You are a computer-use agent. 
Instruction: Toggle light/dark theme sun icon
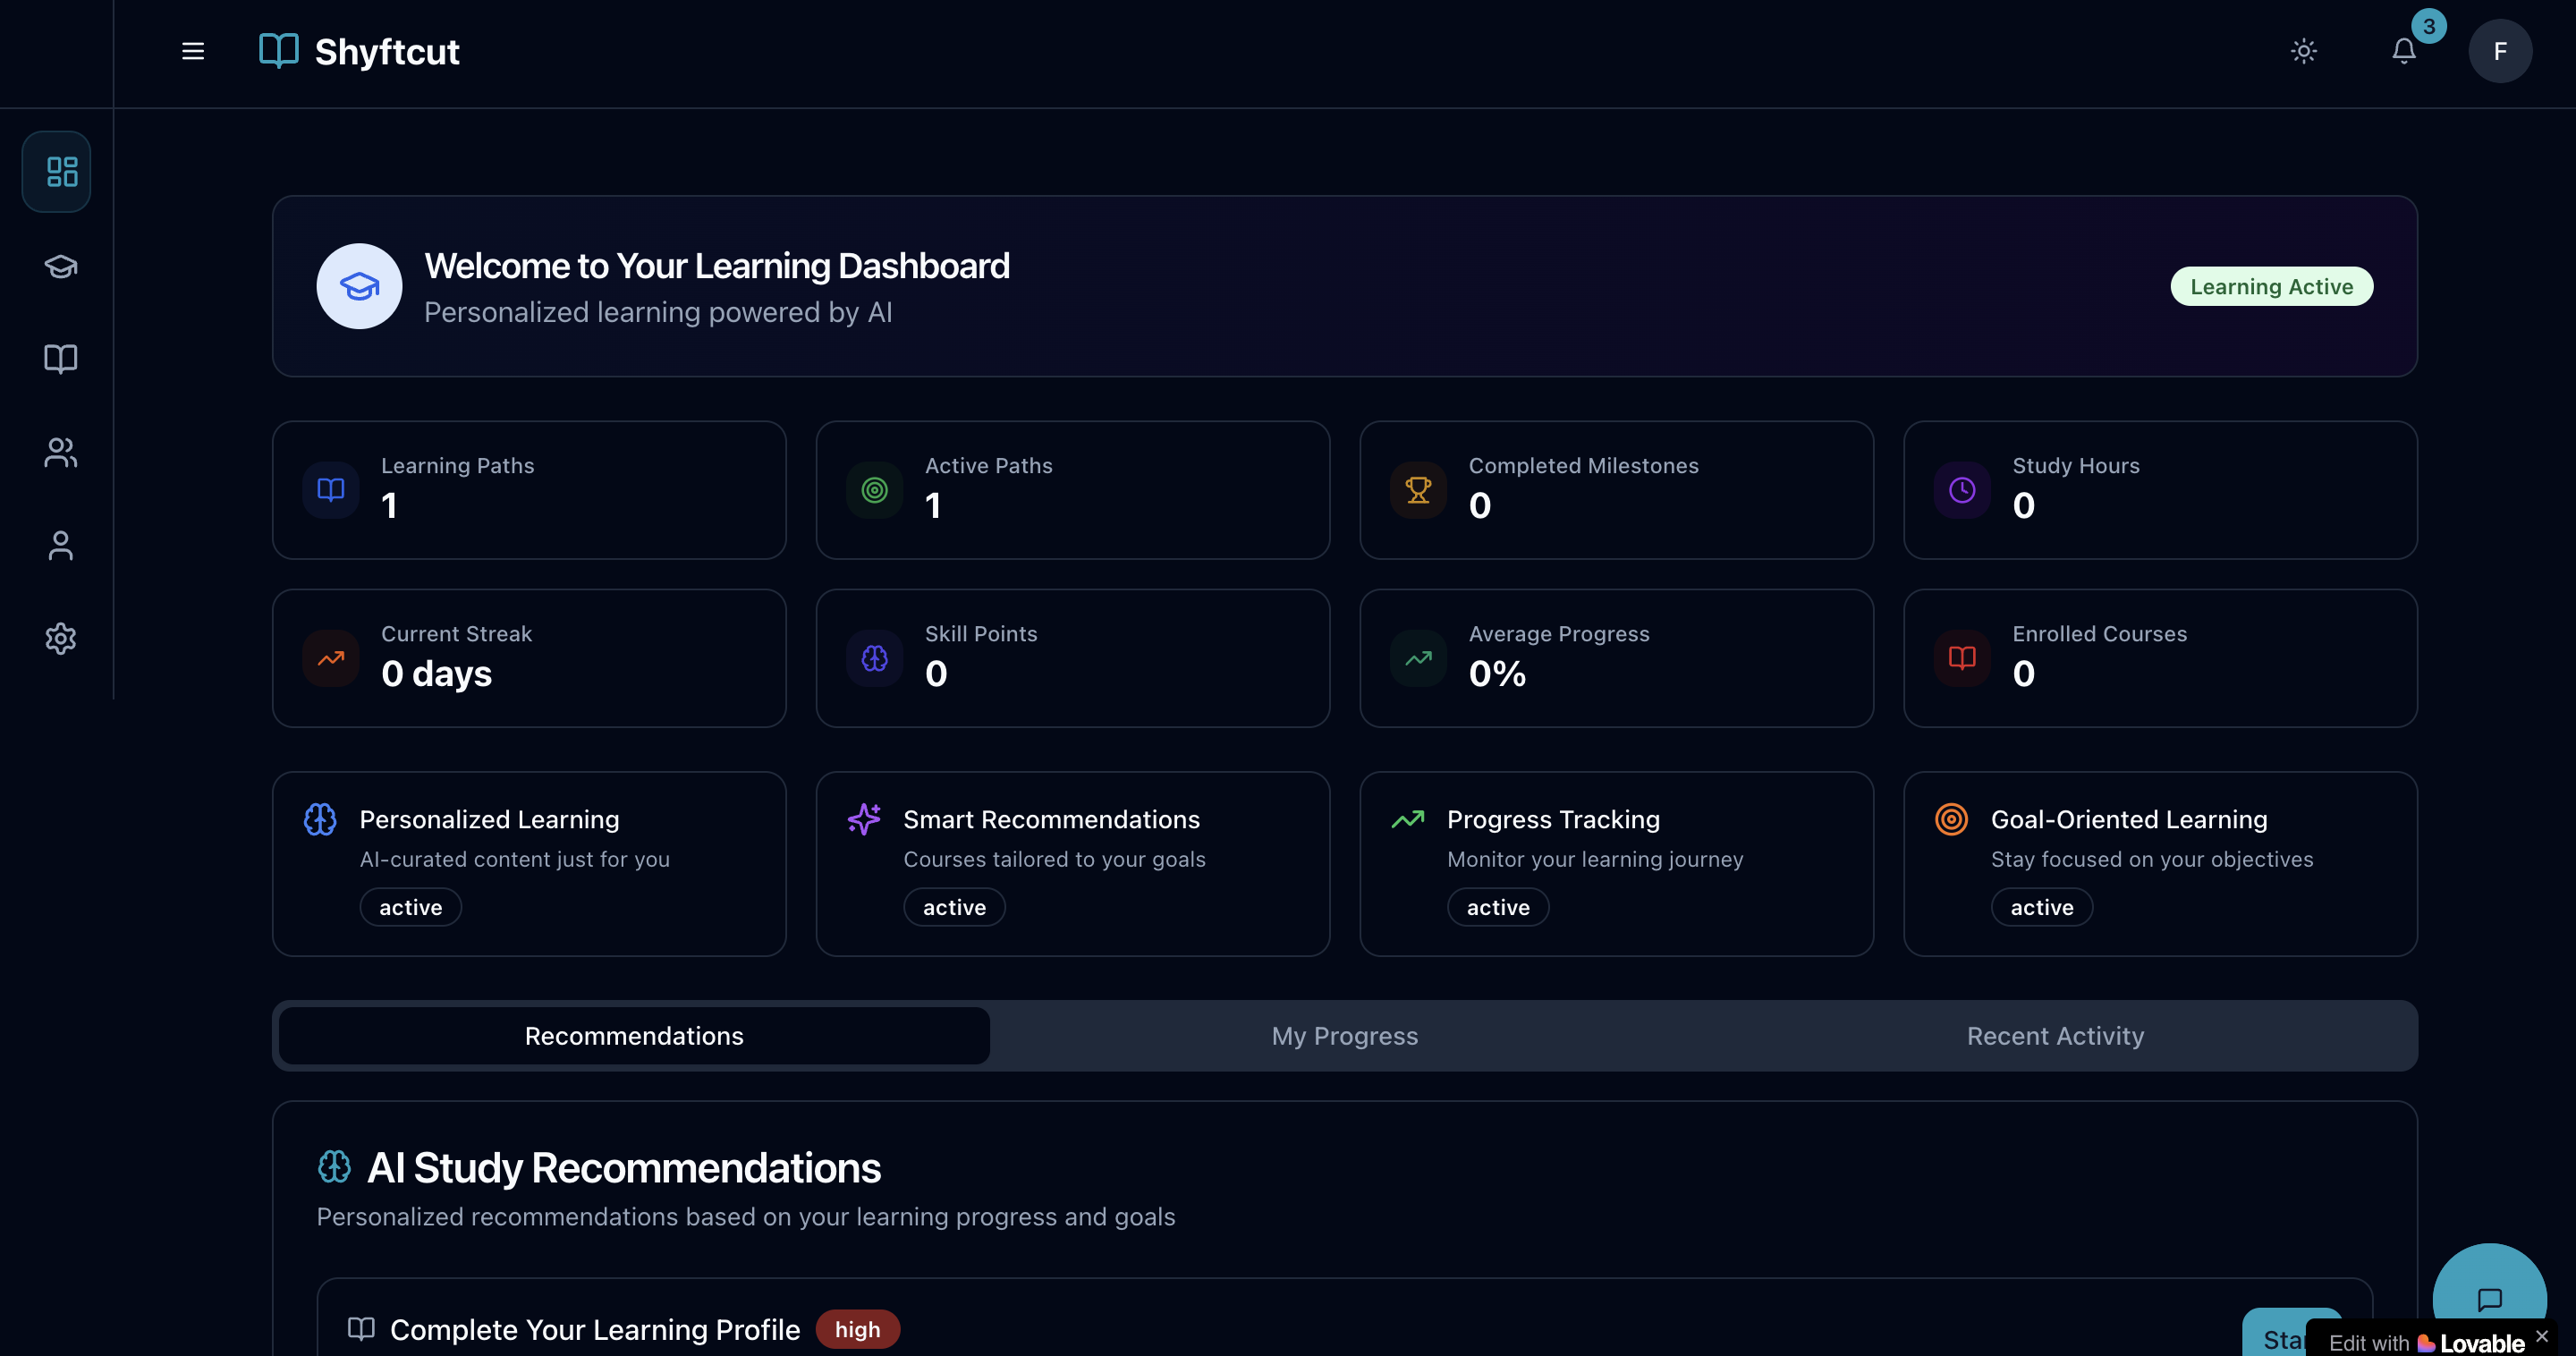pos(2303,51)
